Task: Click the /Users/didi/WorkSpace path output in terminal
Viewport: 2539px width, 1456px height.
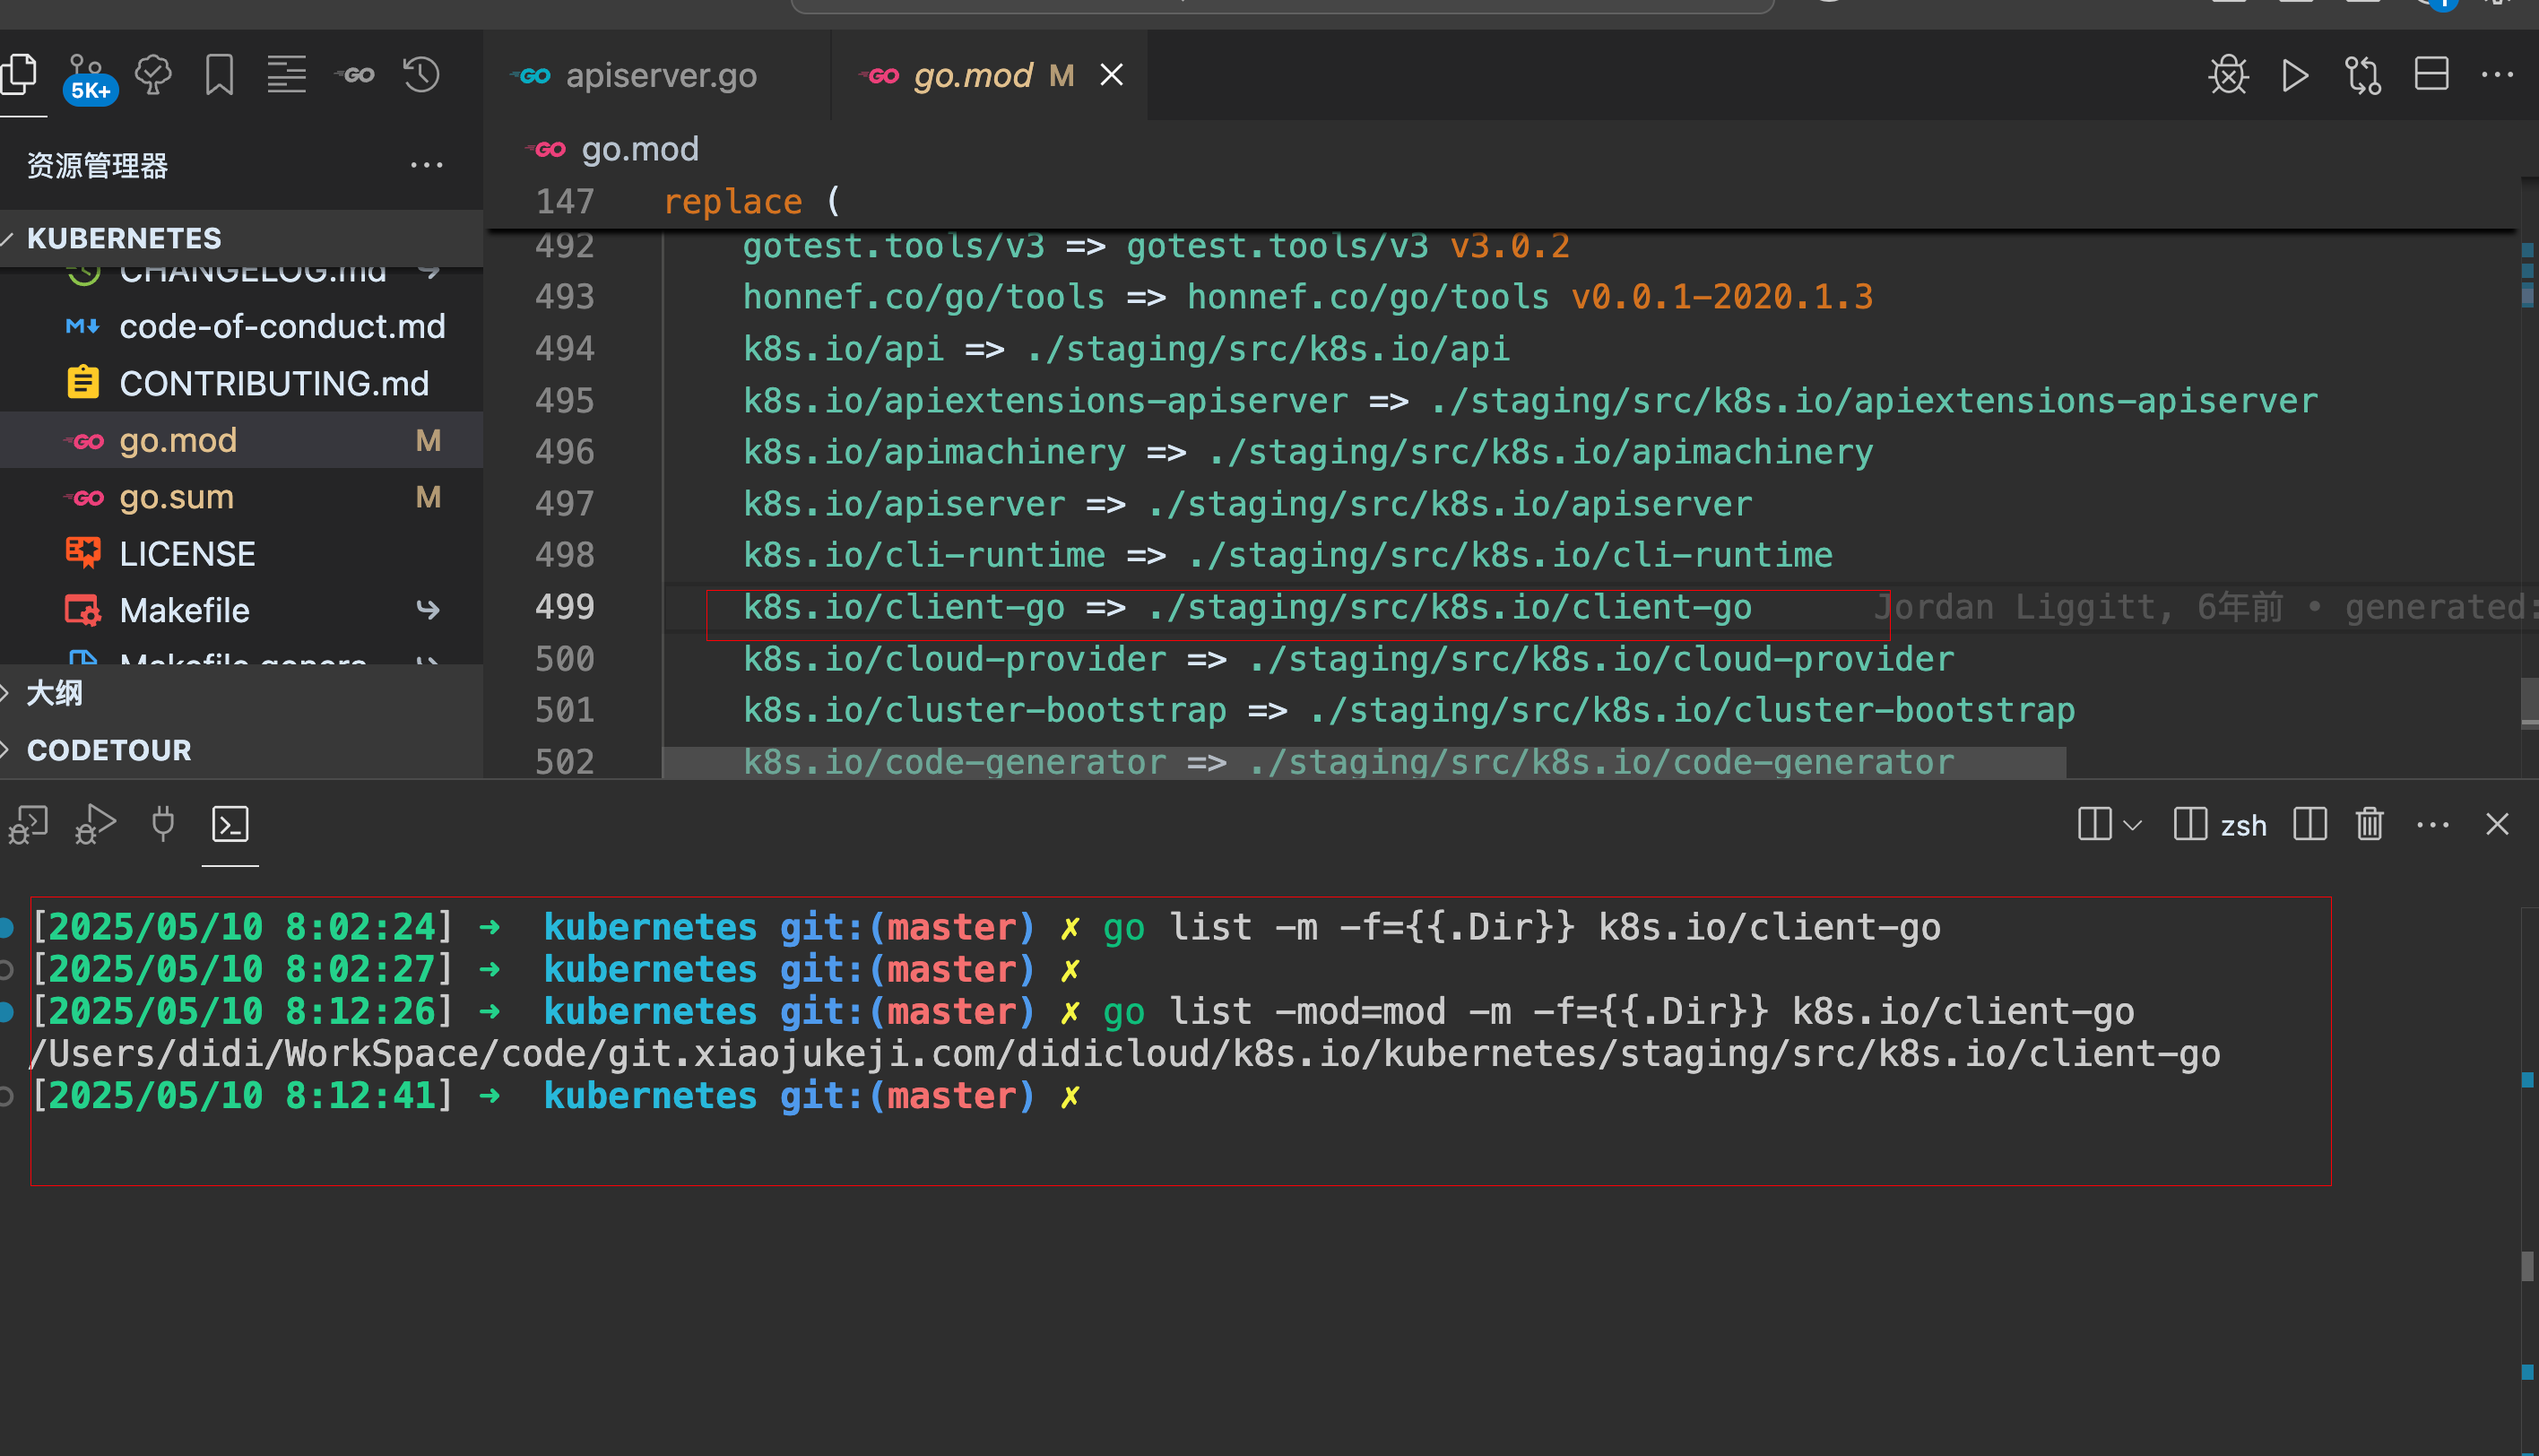Action: tap(1125, 1054)
